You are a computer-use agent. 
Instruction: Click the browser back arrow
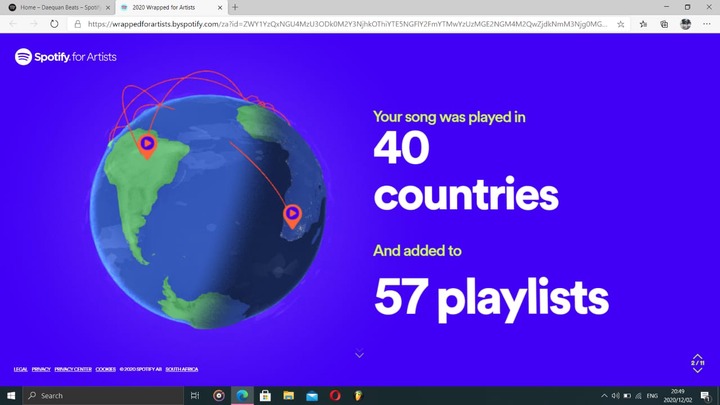point(13,24)
